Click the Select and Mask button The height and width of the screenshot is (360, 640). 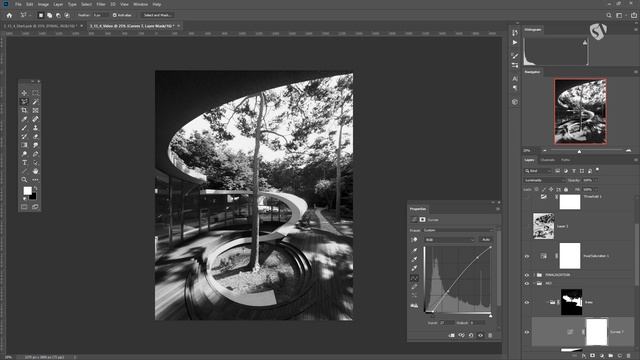point(158,15)
